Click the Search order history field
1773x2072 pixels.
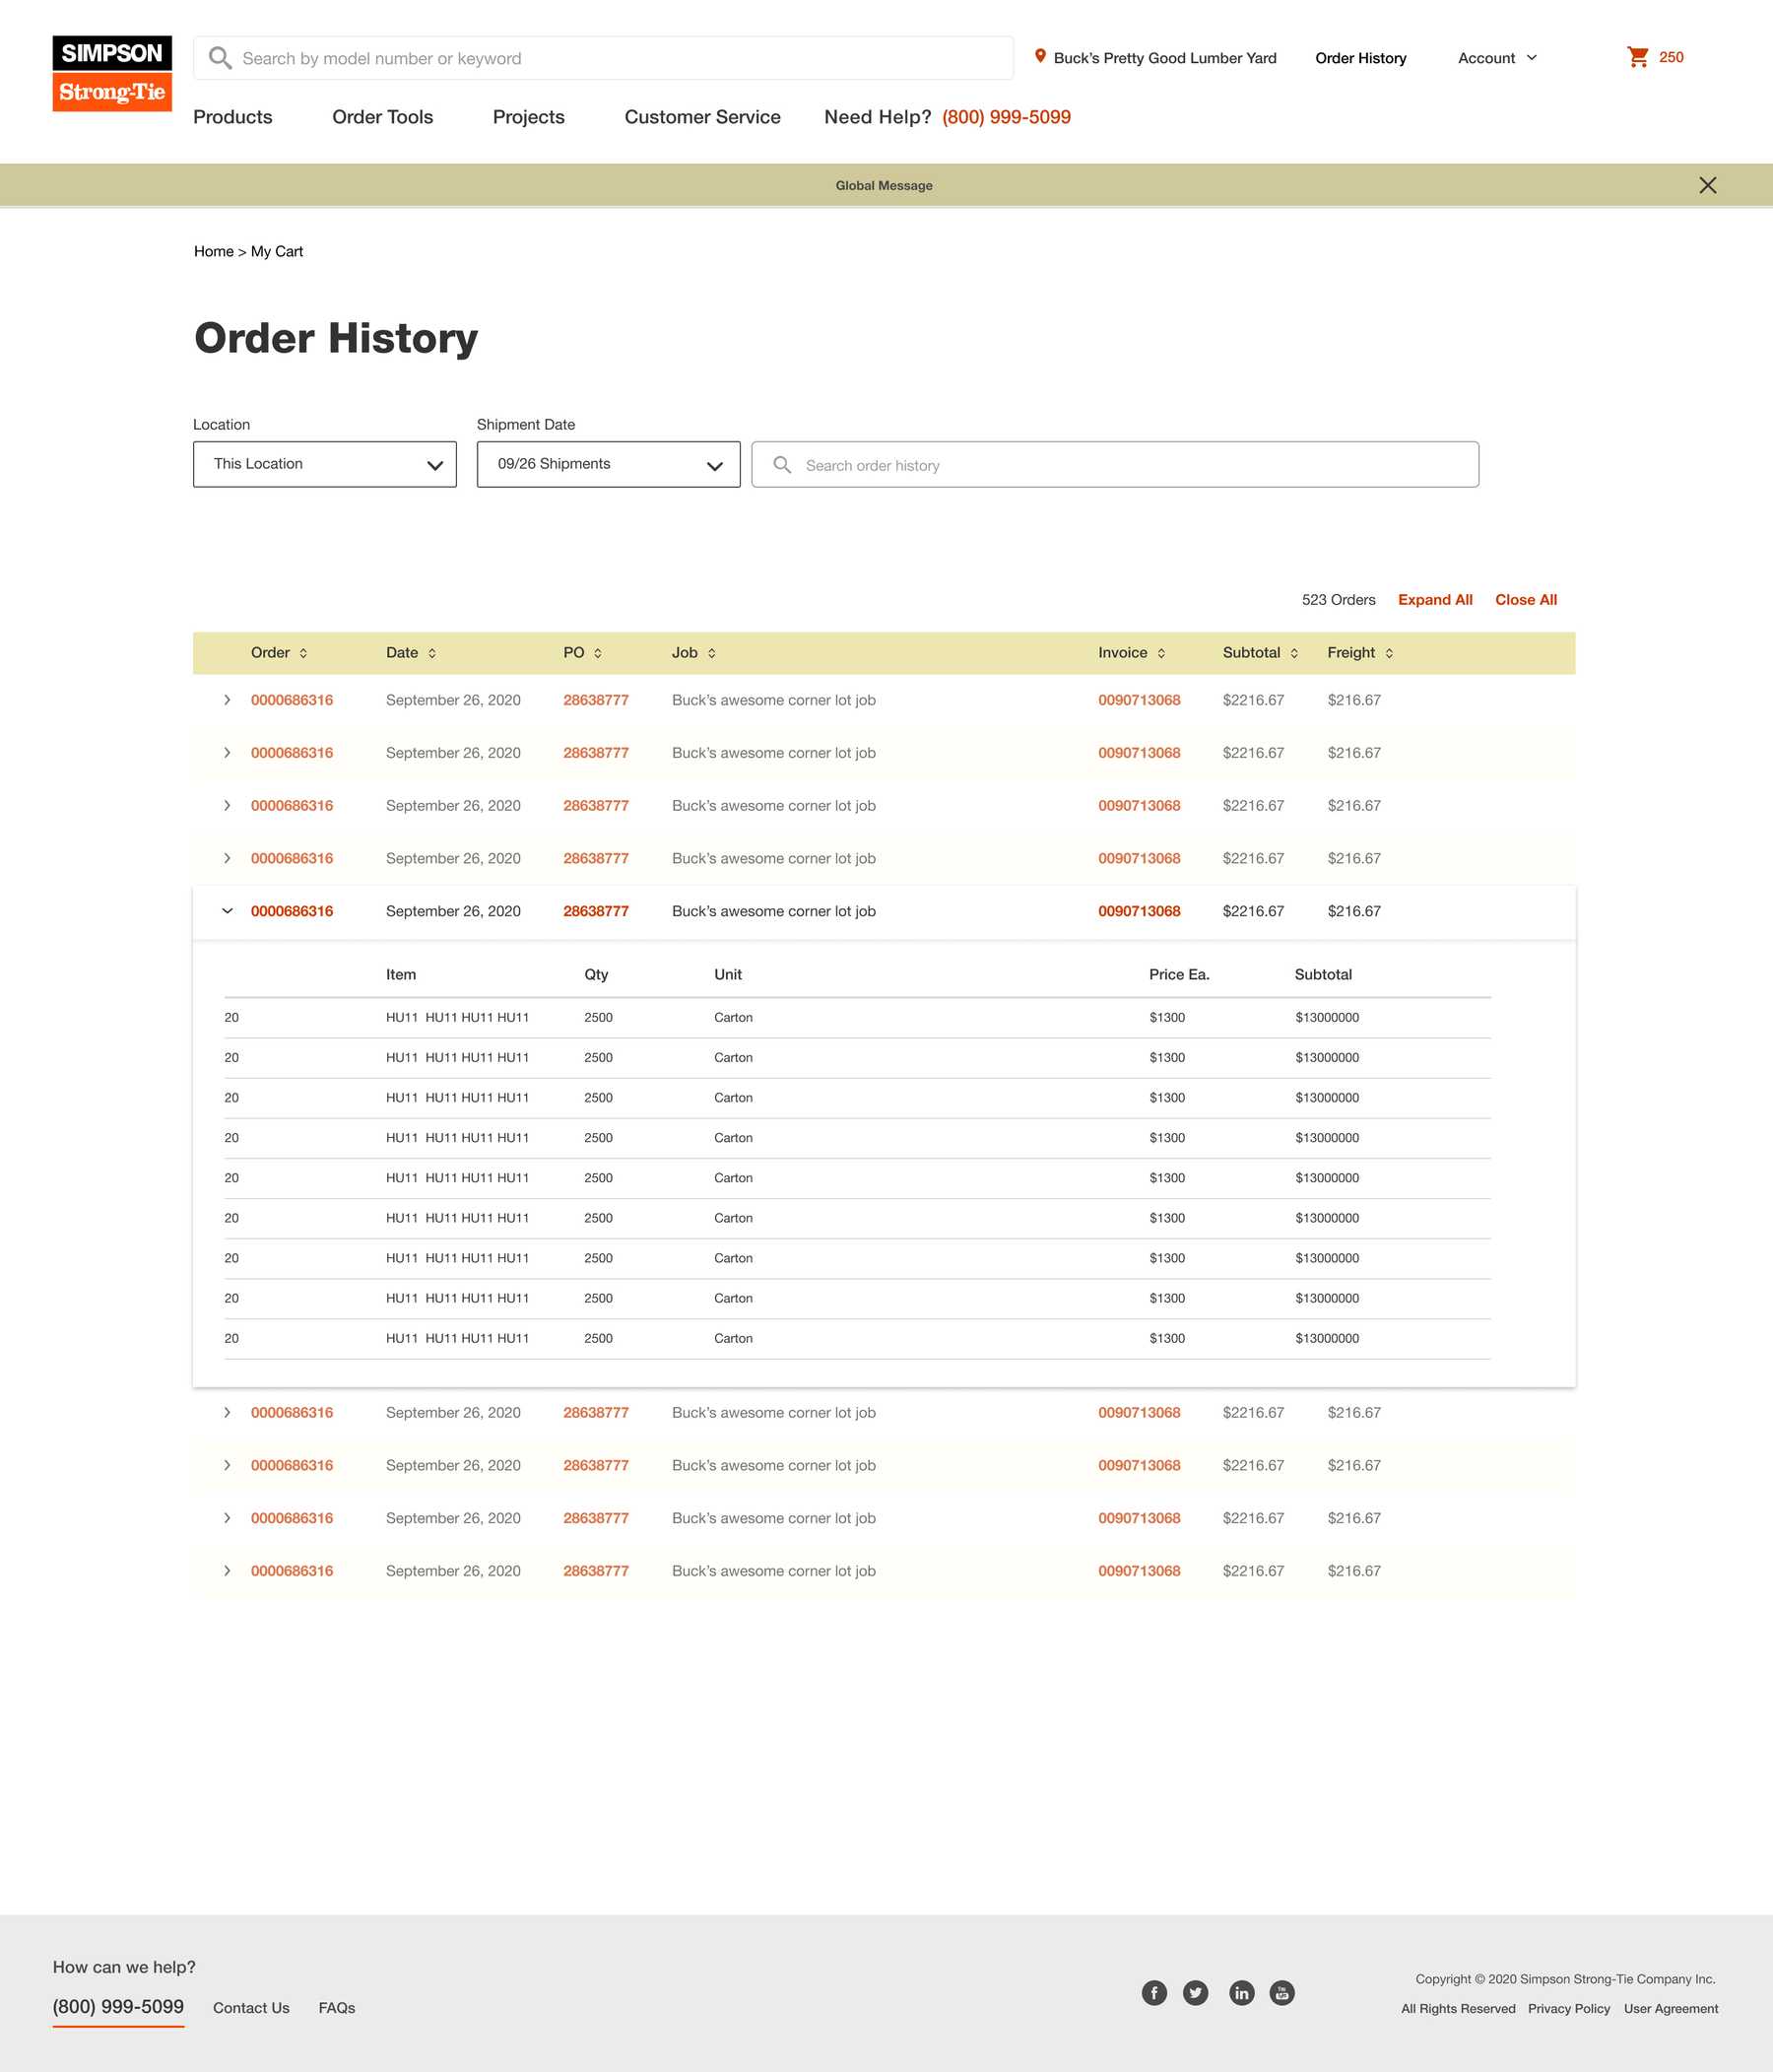coord(1115,465)
